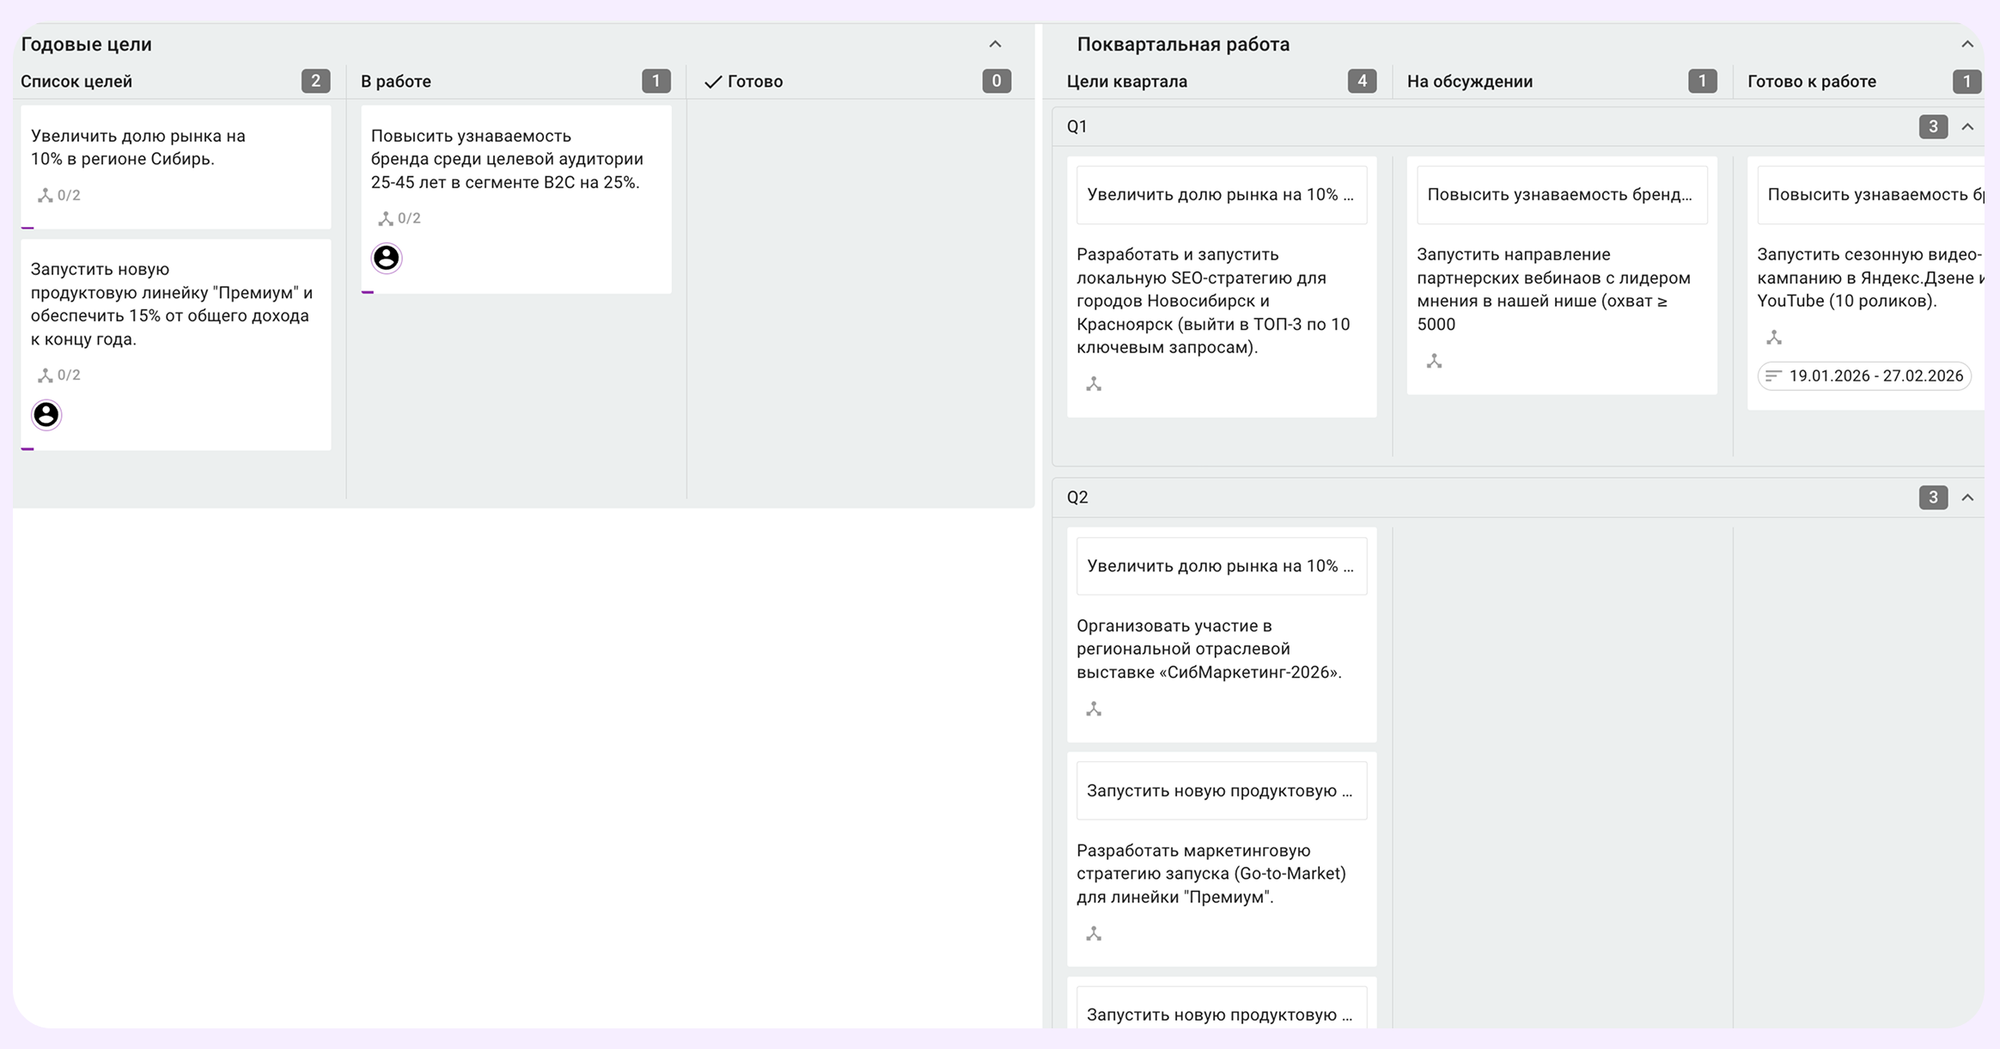Collapse the Q2 swimlane

(x=1967, y=498)
